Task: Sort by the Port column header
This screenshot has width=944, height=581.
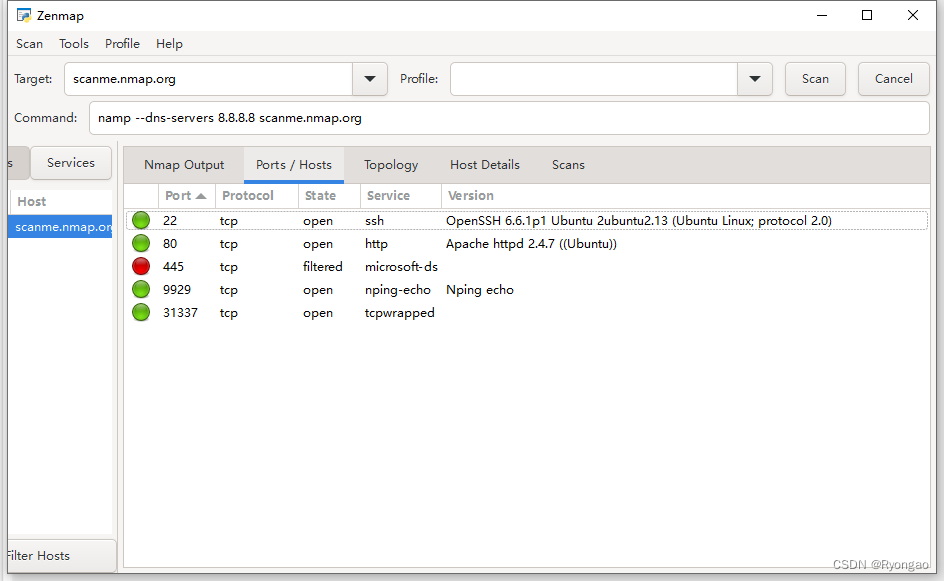Action: click(186, 196)
